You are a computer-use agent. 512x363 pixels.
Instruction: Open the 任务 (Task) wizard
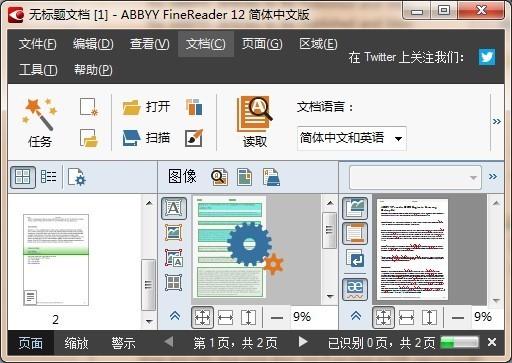(39, 123)
